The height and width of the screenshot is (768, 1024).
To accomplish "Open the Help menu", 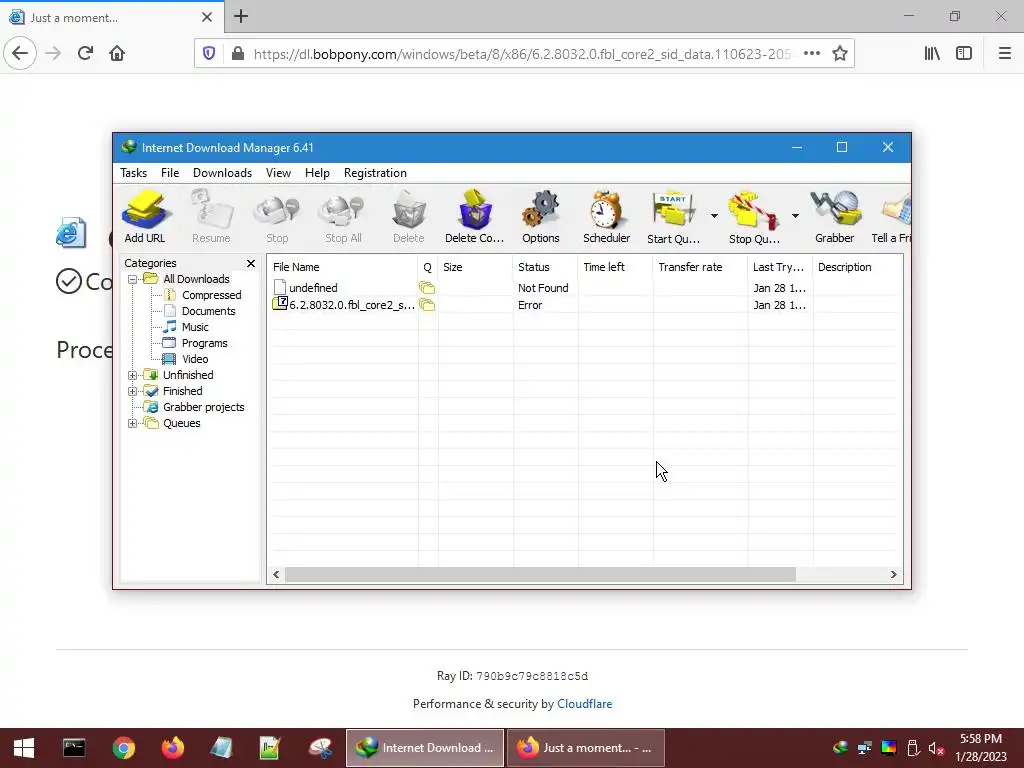I will pyautogui.click(x=317, y=173).
